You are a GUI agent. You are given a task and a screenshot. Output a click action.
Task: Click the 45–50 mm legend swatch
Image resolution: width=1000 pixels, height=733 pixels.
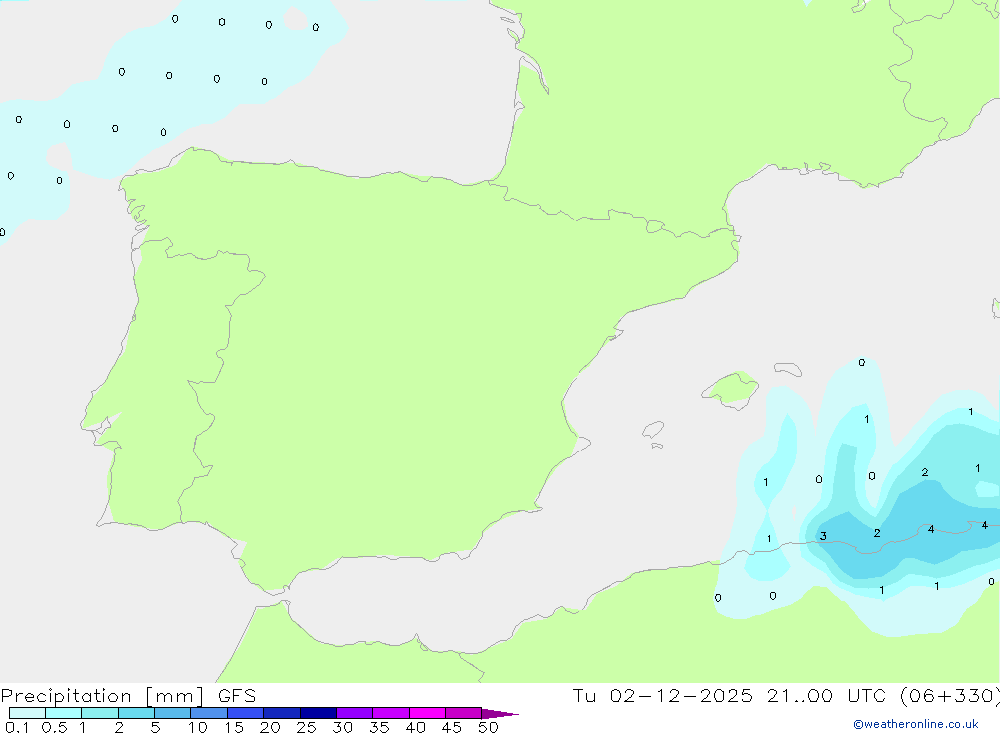coord(464,713)
